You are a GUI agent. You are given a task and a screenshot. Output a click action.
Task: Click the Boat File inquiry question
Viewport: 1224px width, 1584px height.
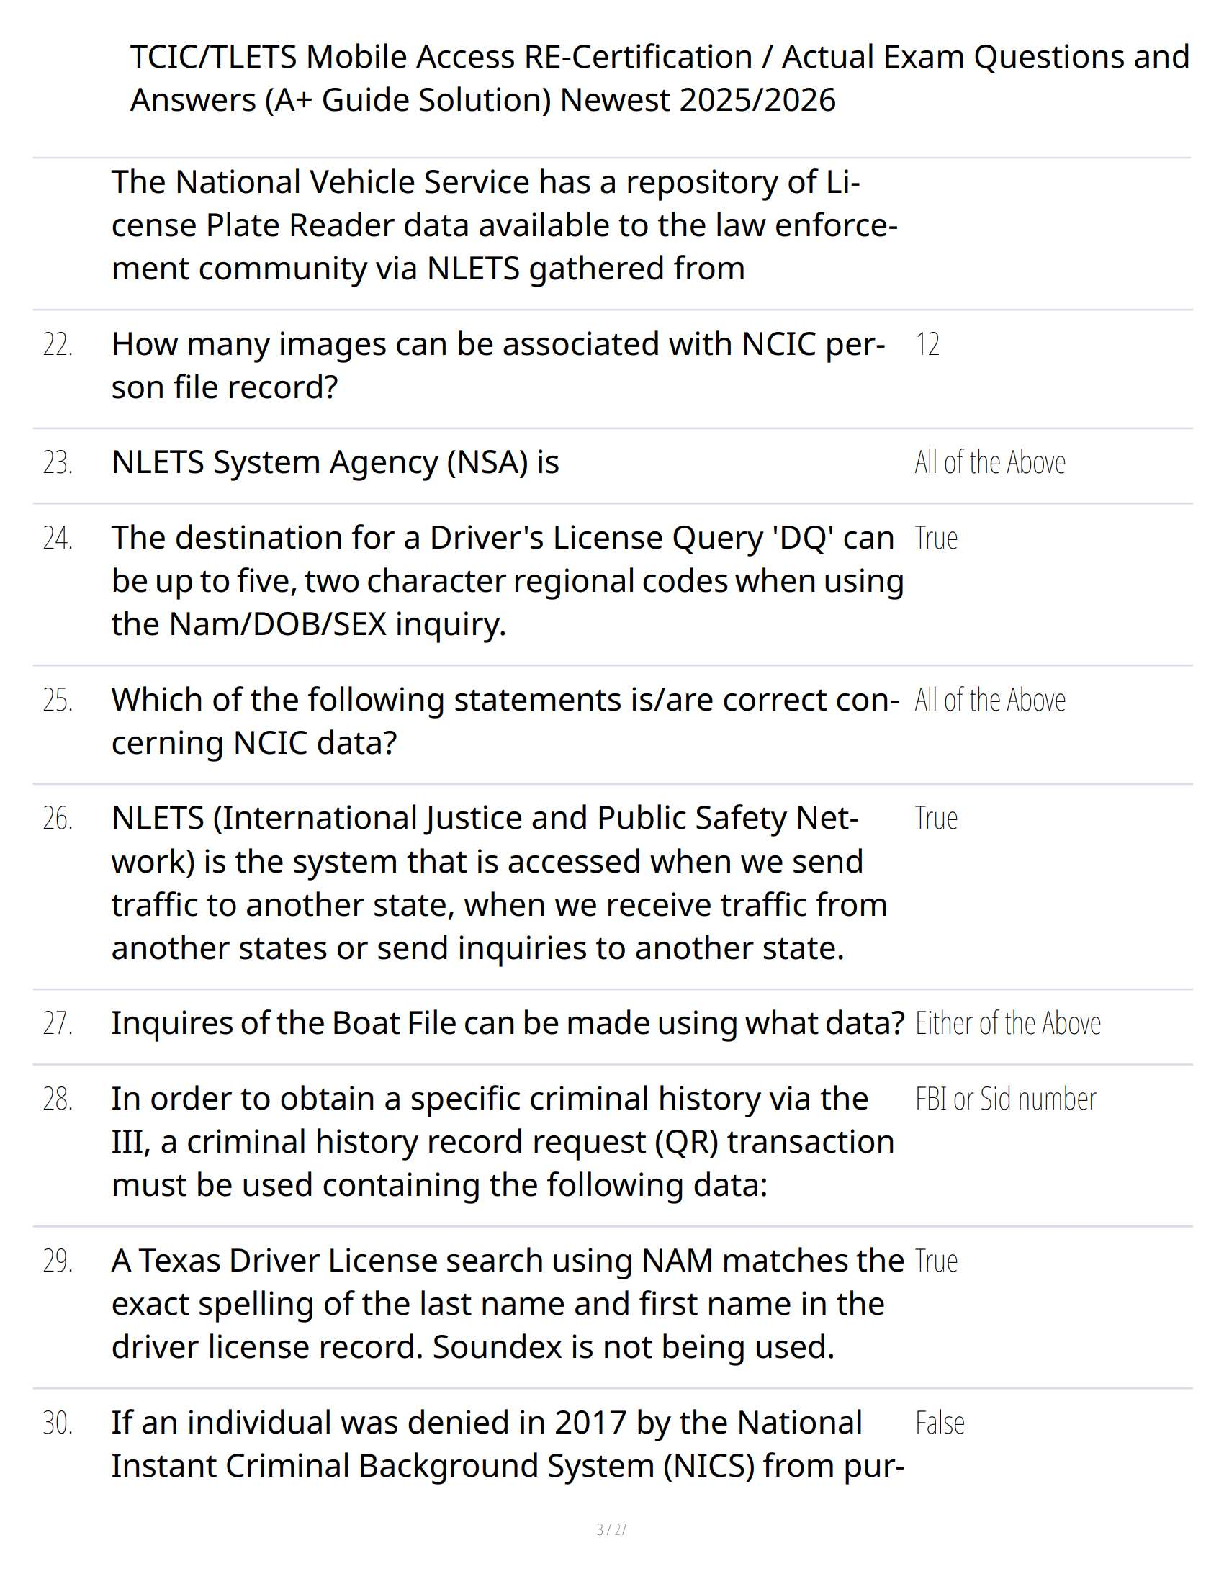[507, 1024]
